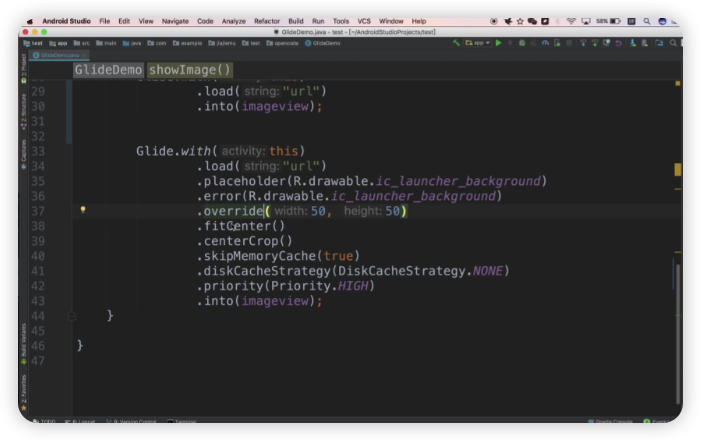
Task: Click the Show History clock icon
Action: coord(607,43)
